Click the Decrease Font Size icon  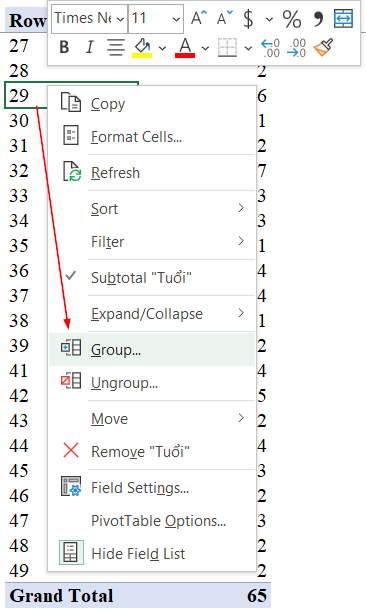(225, 18)
